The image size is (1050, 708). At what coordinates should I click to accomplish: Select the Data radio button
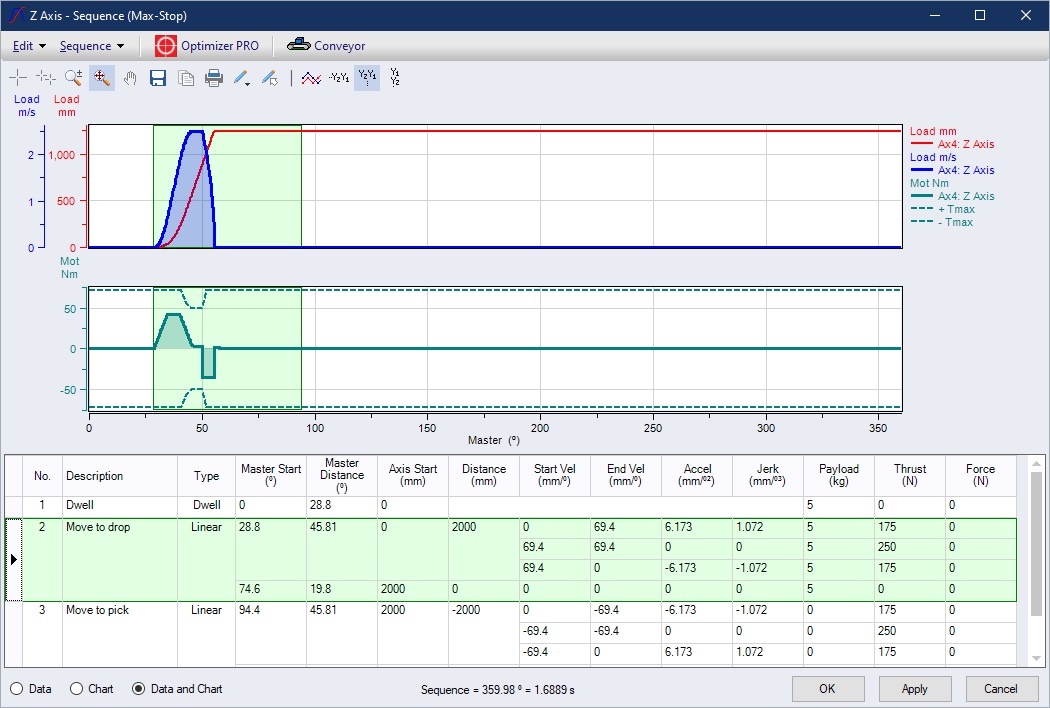pos(17,689)
